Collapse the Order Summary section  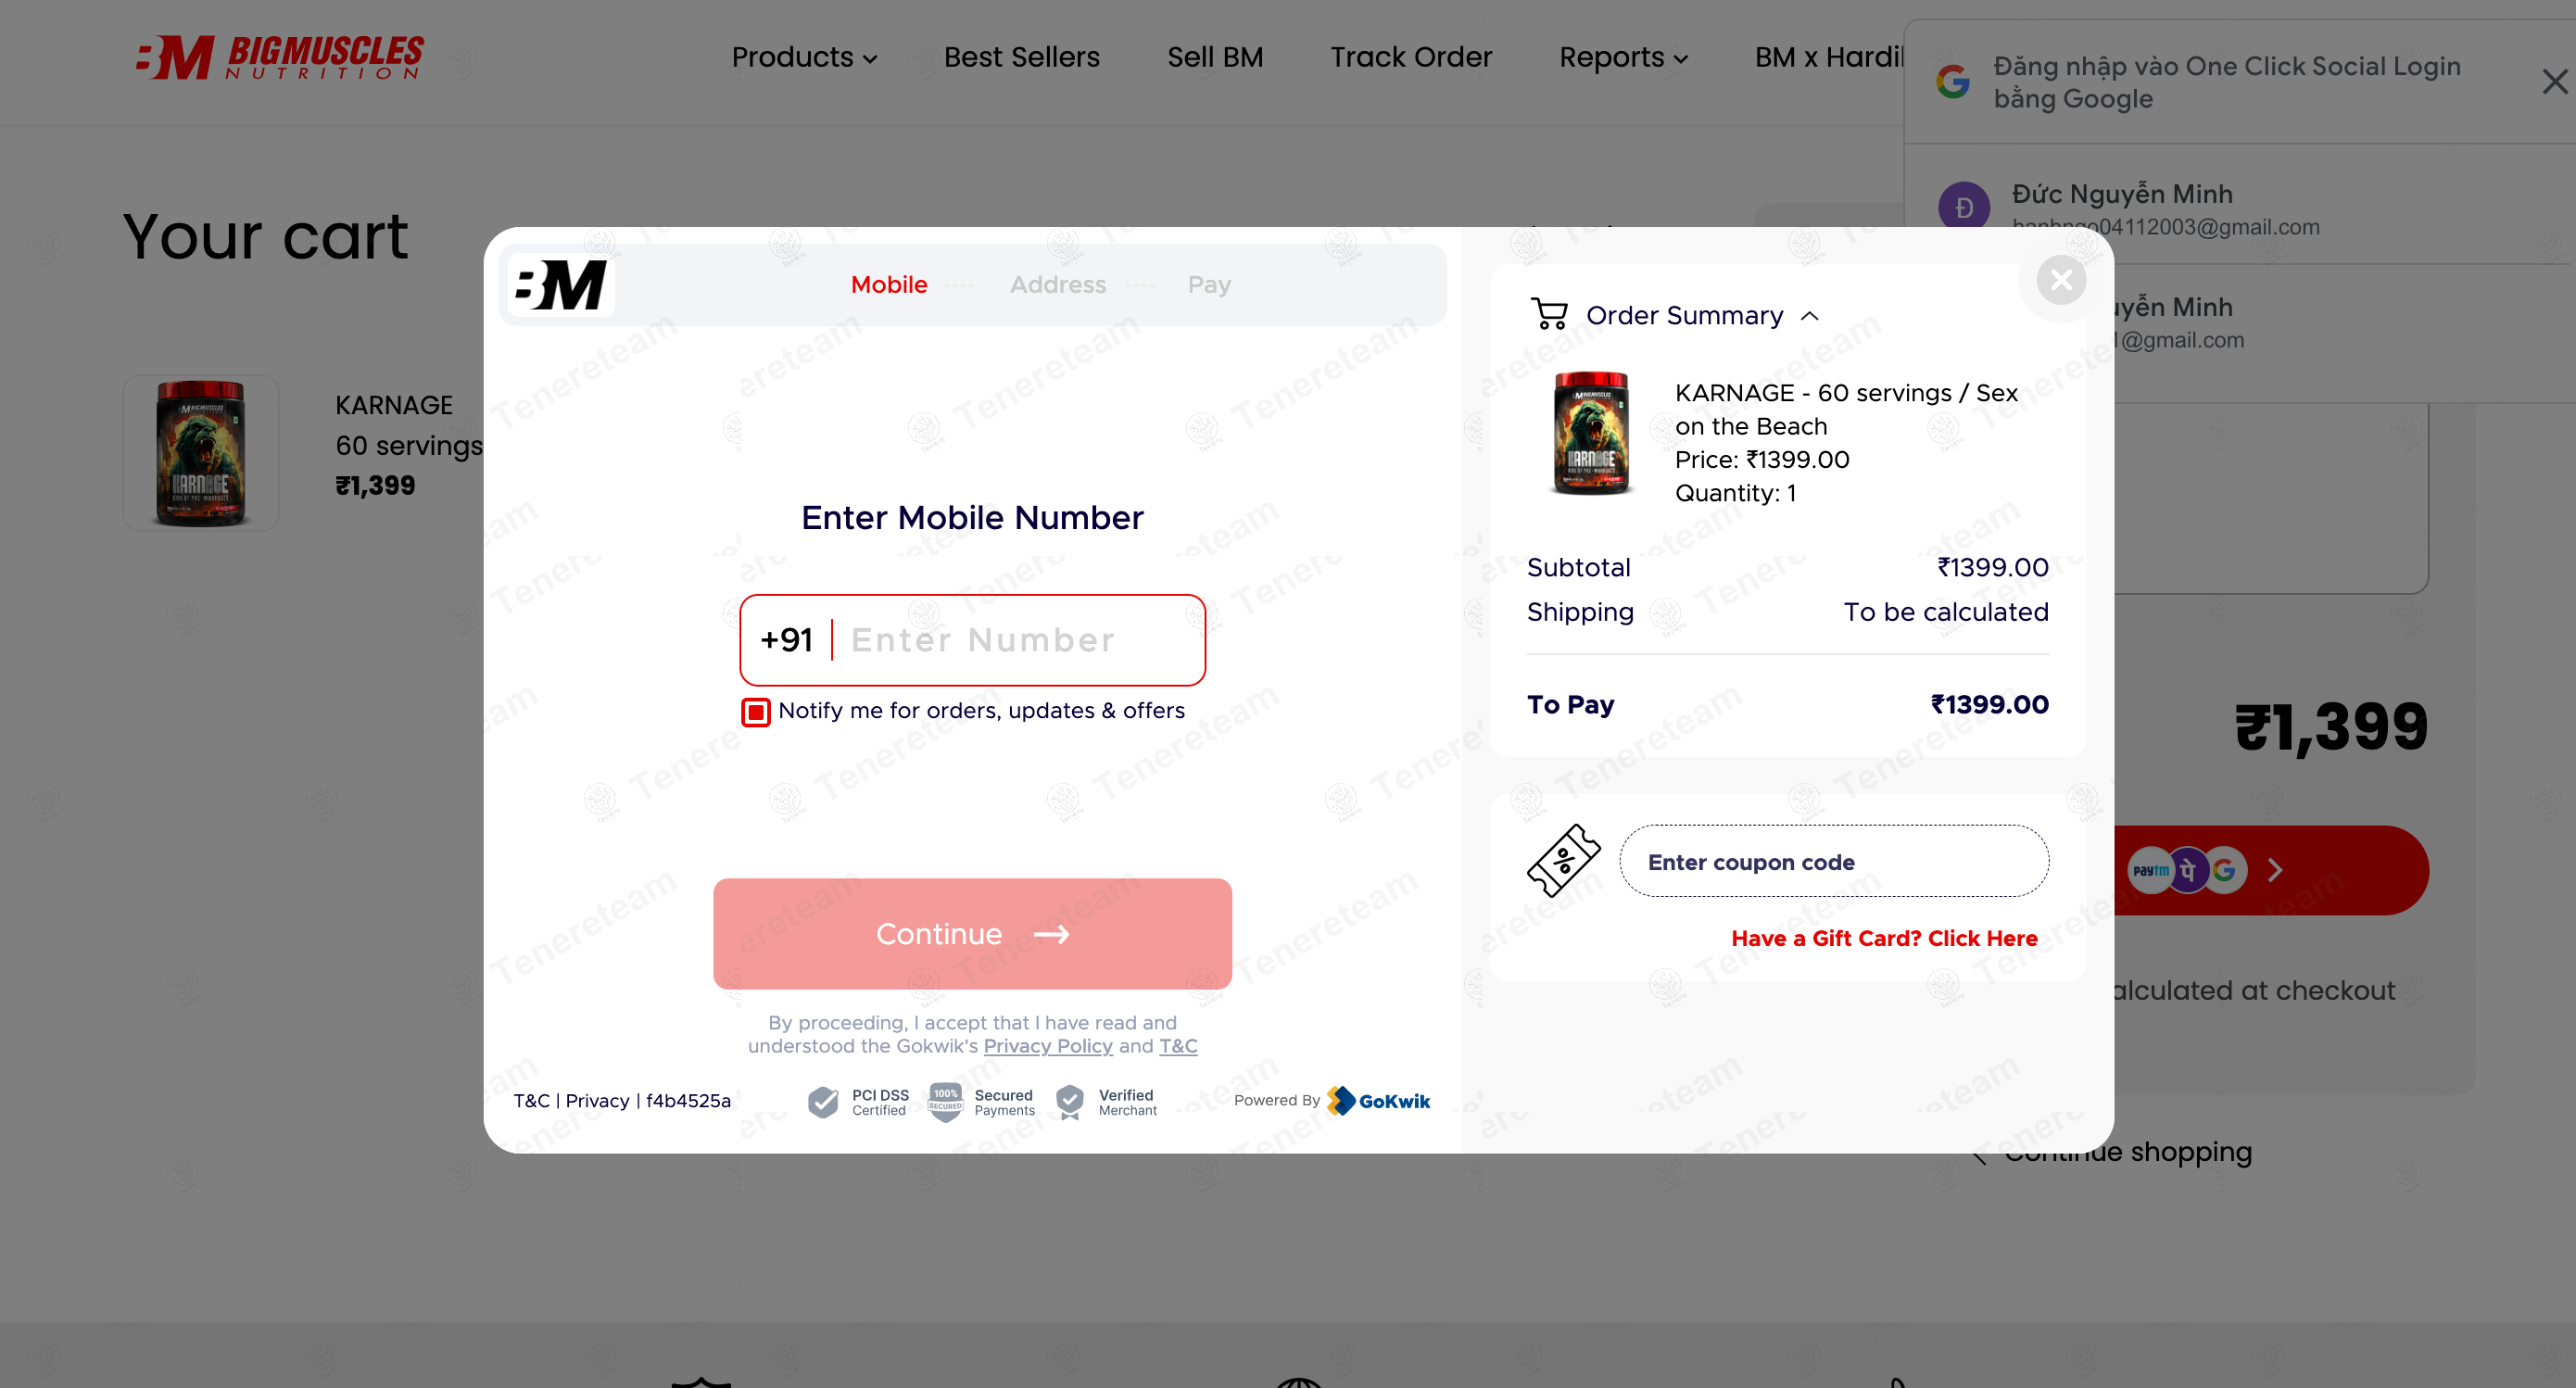[1809, 316]
